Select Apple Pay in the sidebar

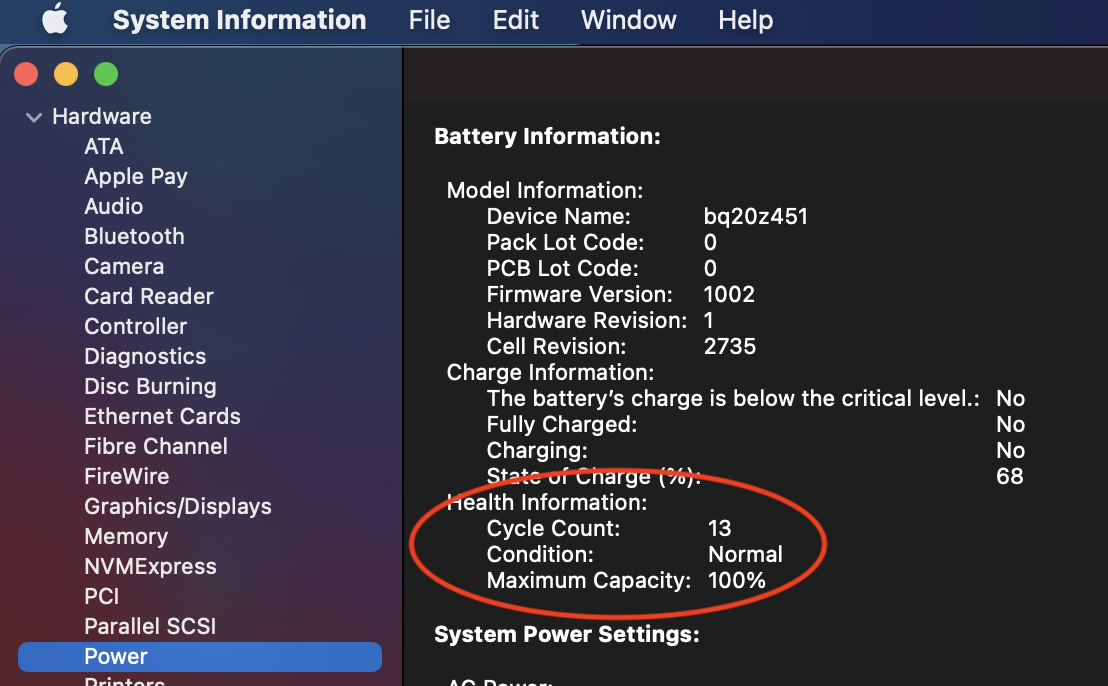(x=136, y=177)
